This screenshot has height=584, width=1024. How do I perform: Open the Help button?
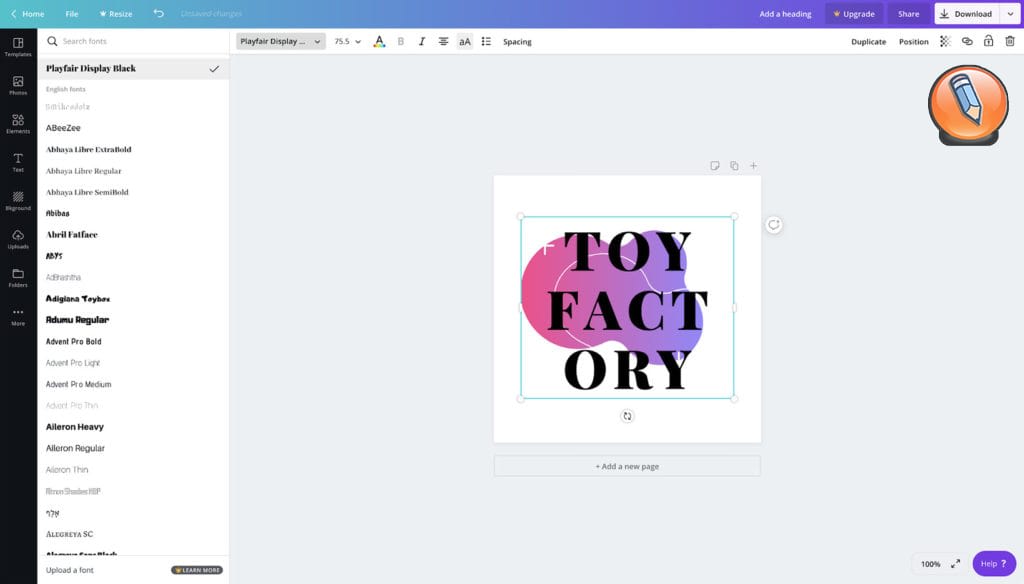993,563
